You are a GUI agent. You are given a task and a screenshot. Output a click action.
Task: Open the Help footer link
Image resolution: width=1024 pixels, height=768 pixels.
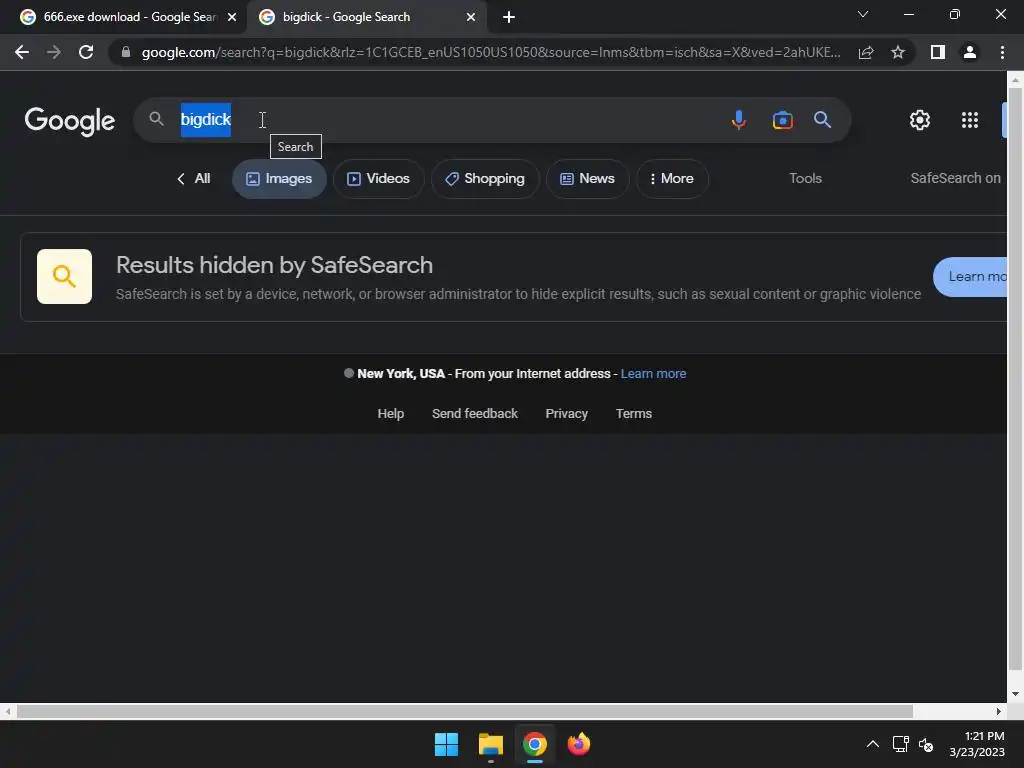tap(391, 414)
